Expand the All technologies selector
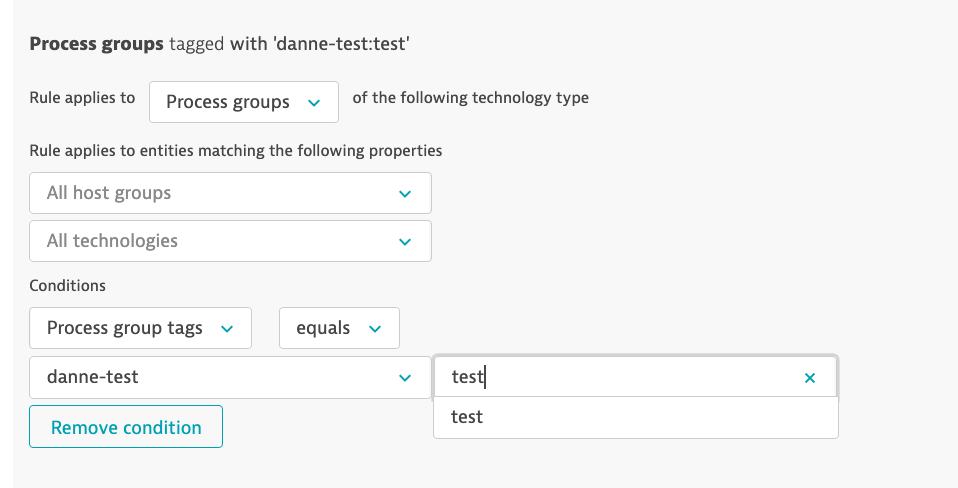Viewport: 958px width, 488px height. [x=230, y=241]
